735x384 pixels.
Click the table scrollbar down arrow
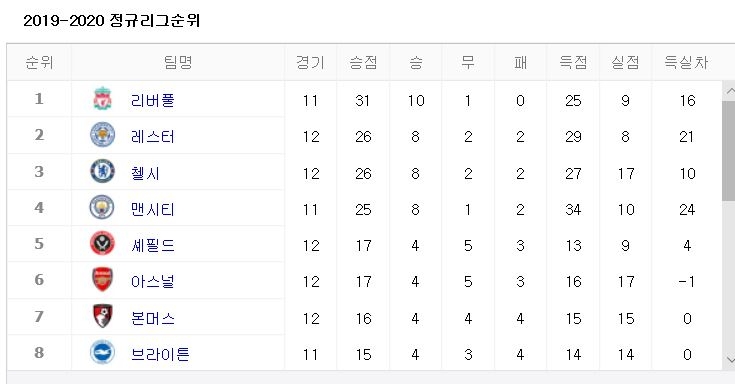click(729, 360)
